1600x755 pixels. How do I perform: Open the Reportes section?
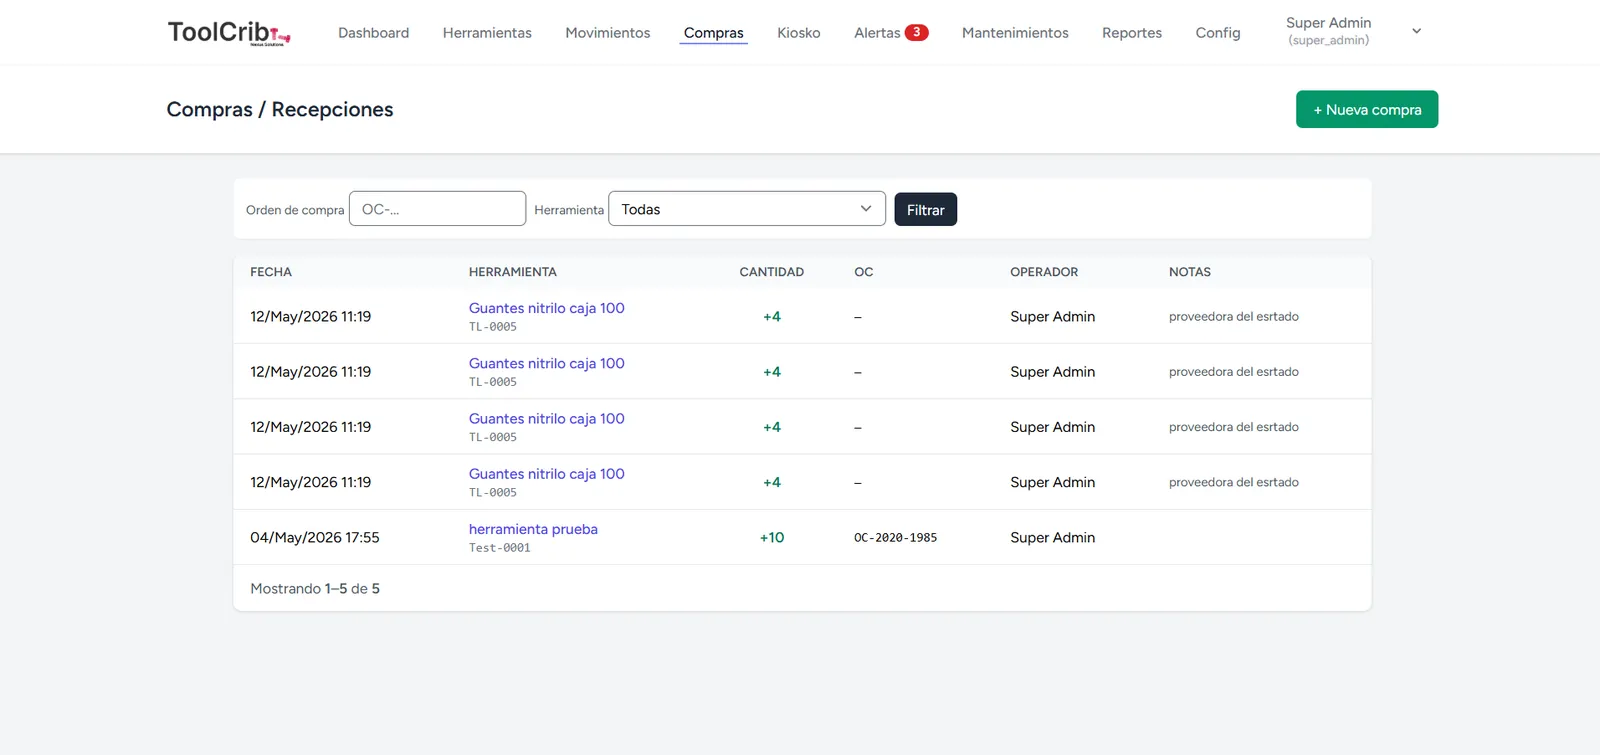click(1132, 33)
